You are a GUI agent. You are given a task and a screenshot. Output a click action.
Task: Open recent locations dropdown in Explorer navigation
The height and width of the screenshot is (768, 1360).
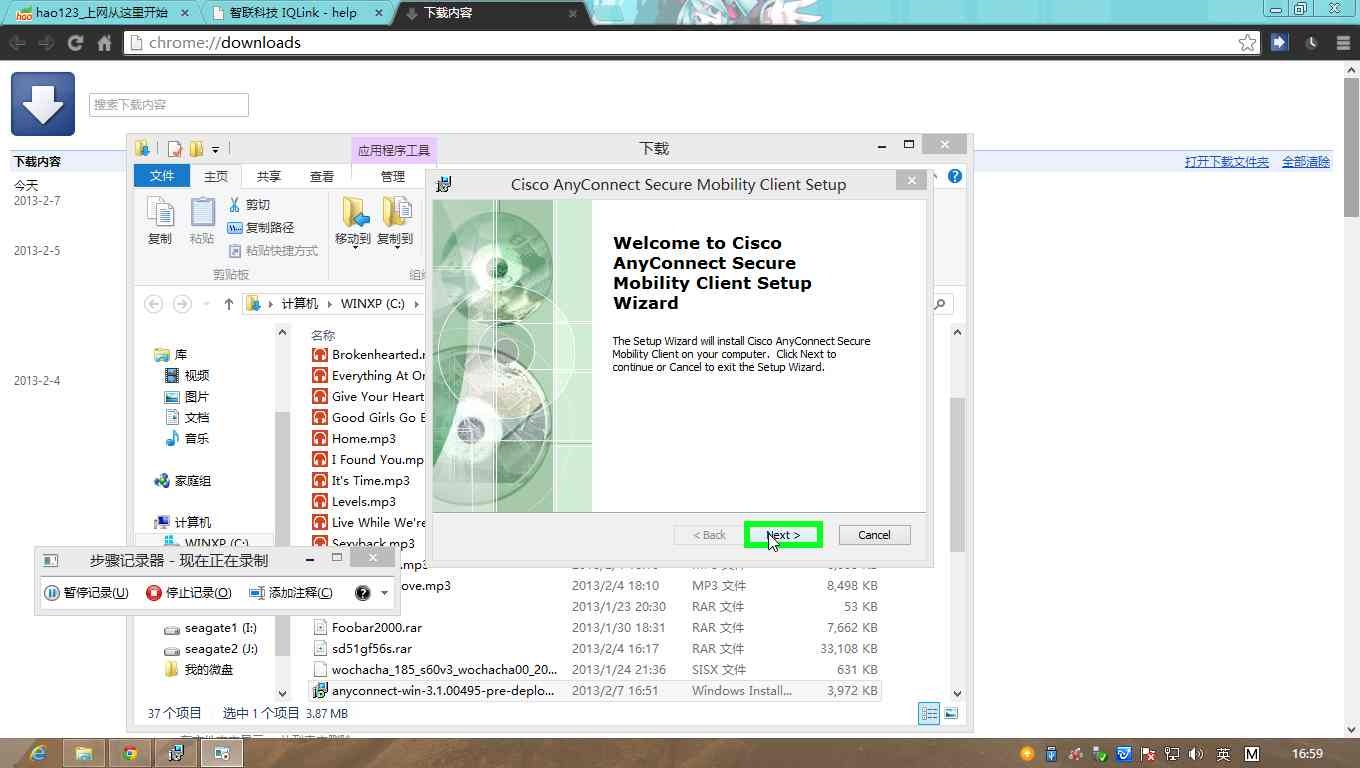(x=206, y=304)
